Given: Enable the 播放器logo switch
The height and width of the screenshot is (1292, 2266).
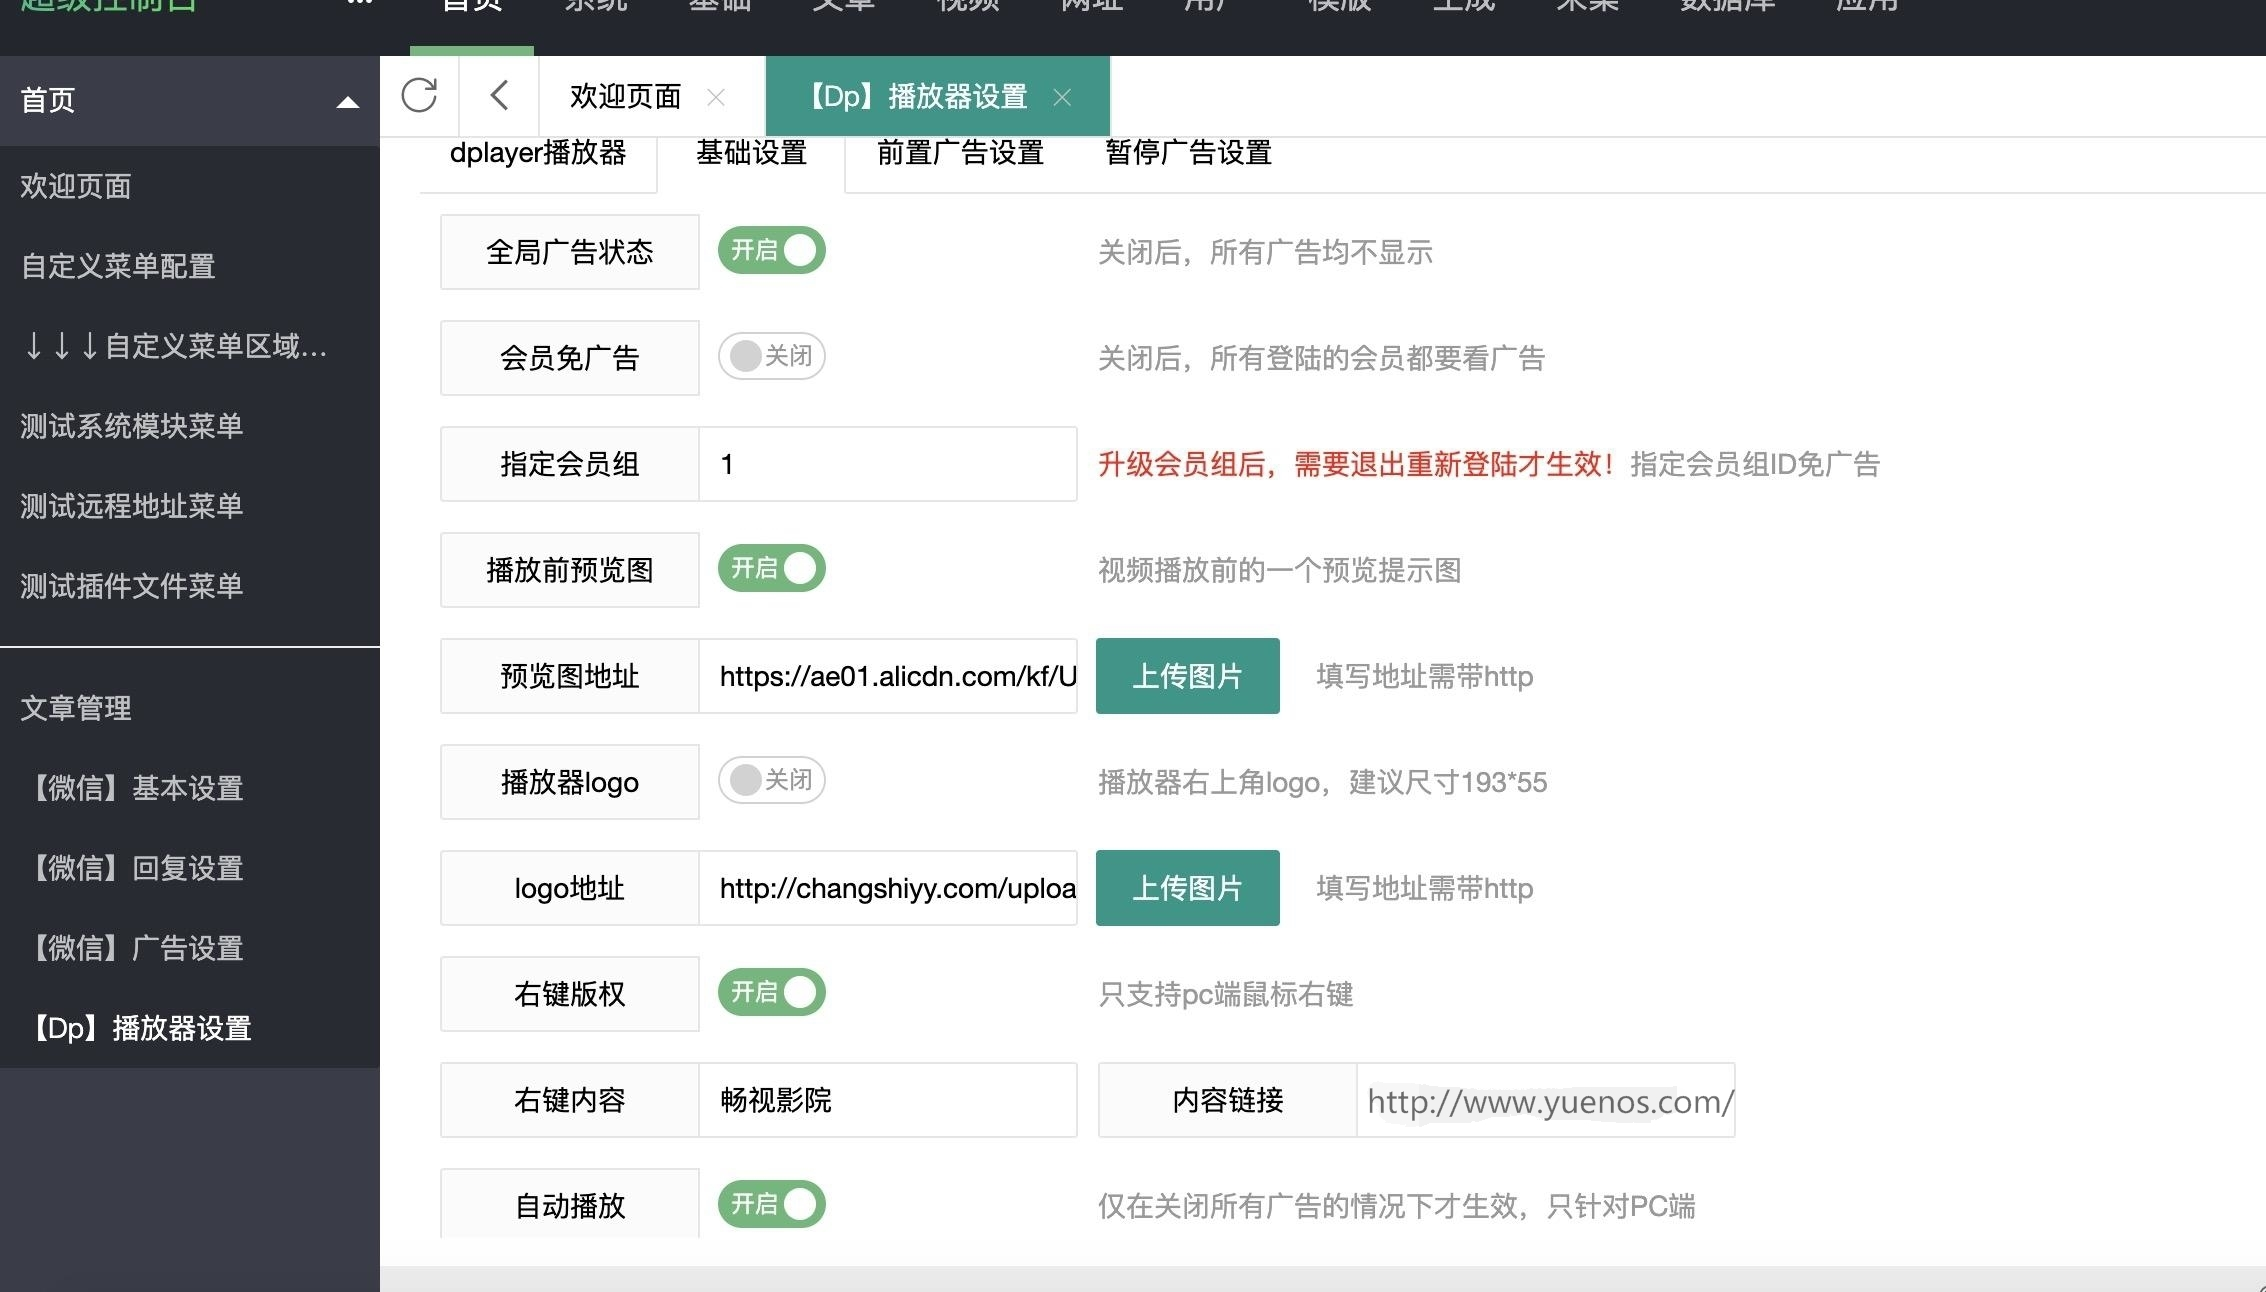Looking at the screenshot, I should coord(771,780).
